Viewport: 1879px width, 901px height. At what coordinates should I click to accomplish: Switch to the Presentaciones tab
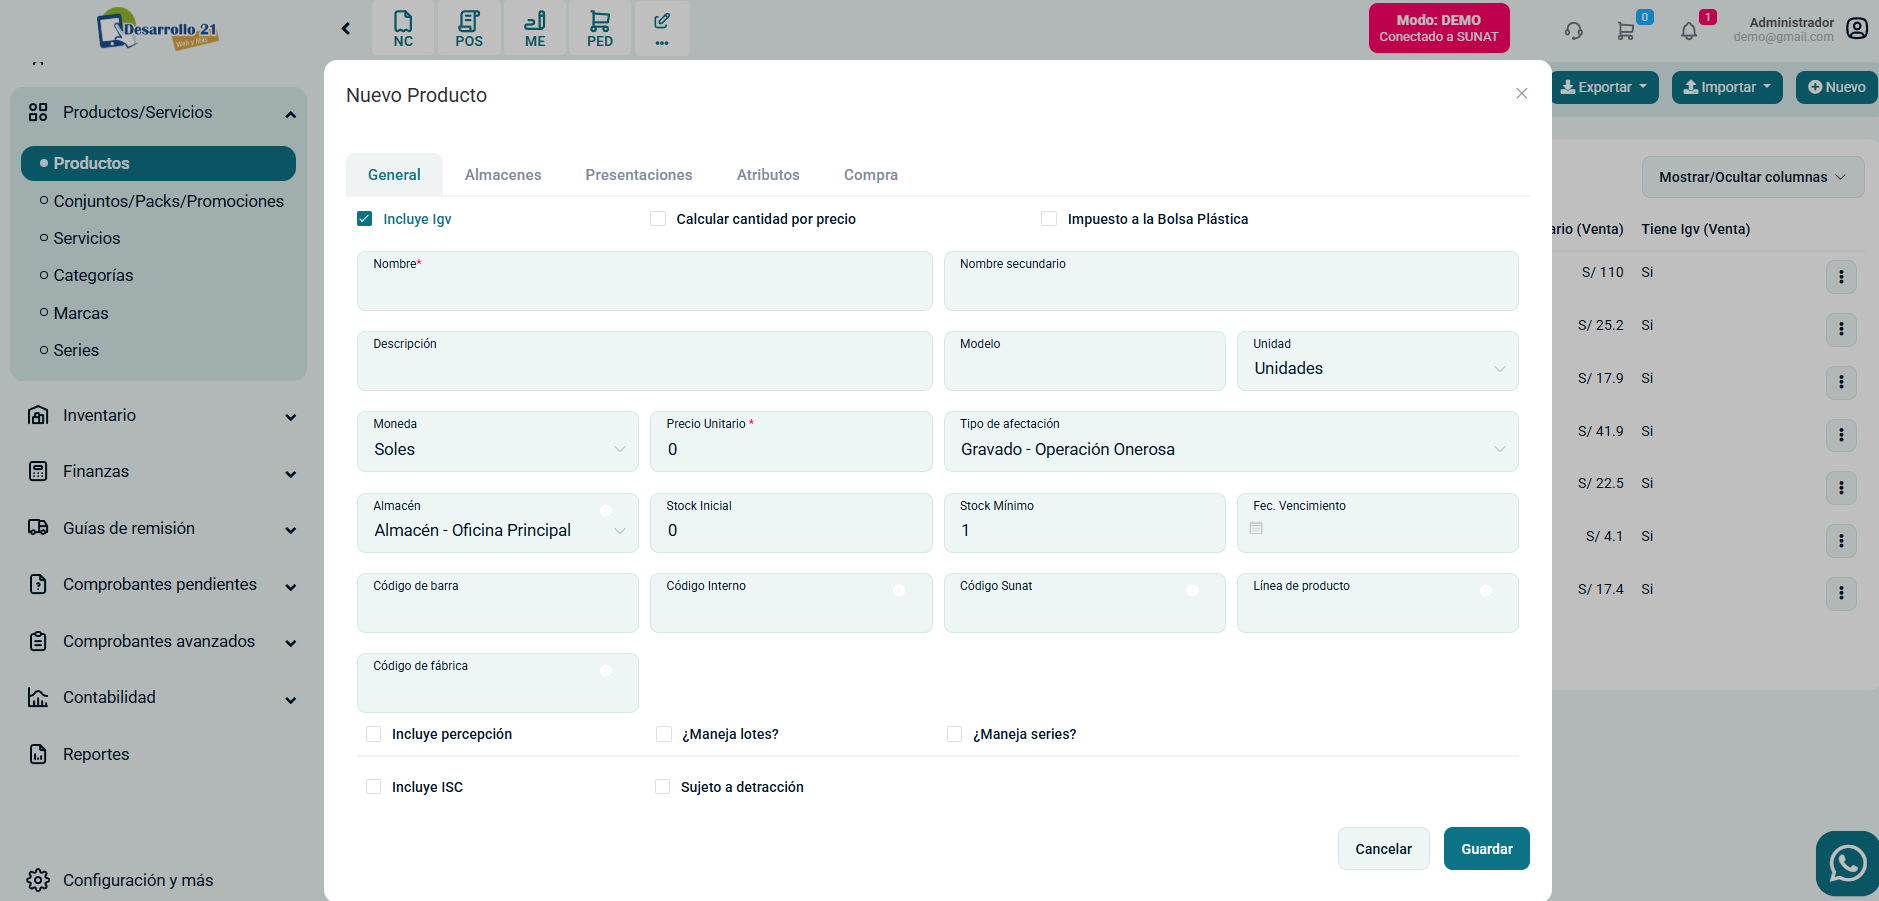click(639, 175)
